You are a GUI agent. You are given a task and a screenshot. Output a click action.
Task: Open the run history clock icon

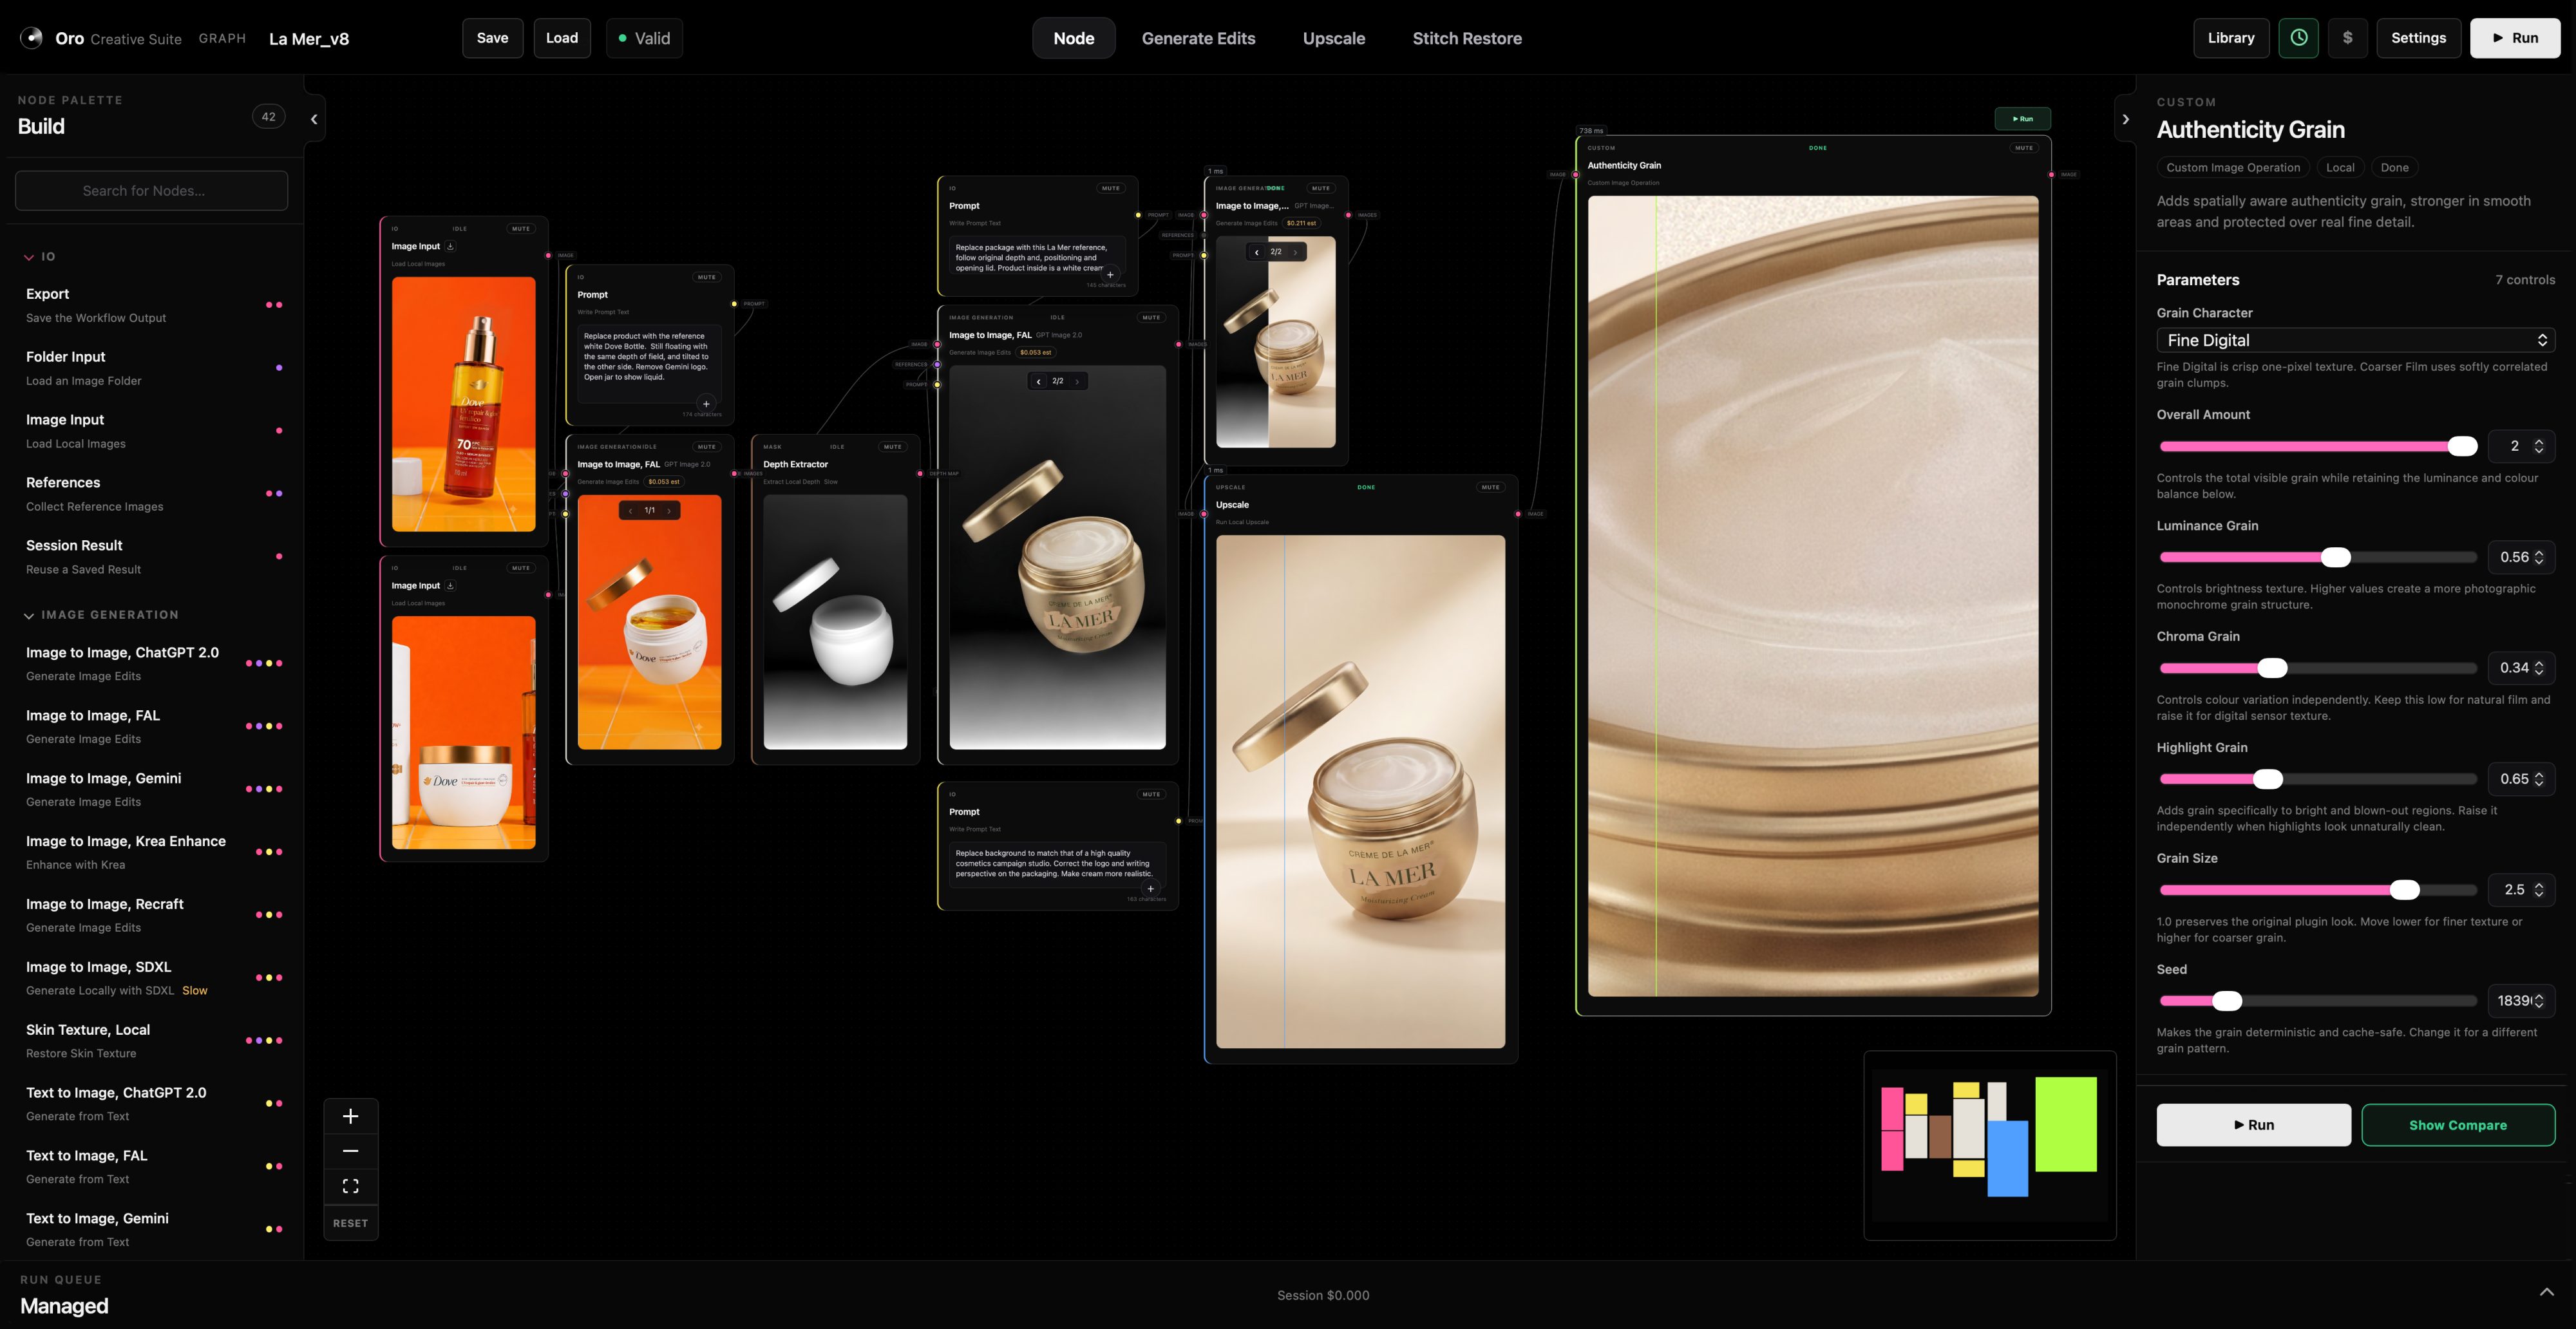click(2298, 38)
